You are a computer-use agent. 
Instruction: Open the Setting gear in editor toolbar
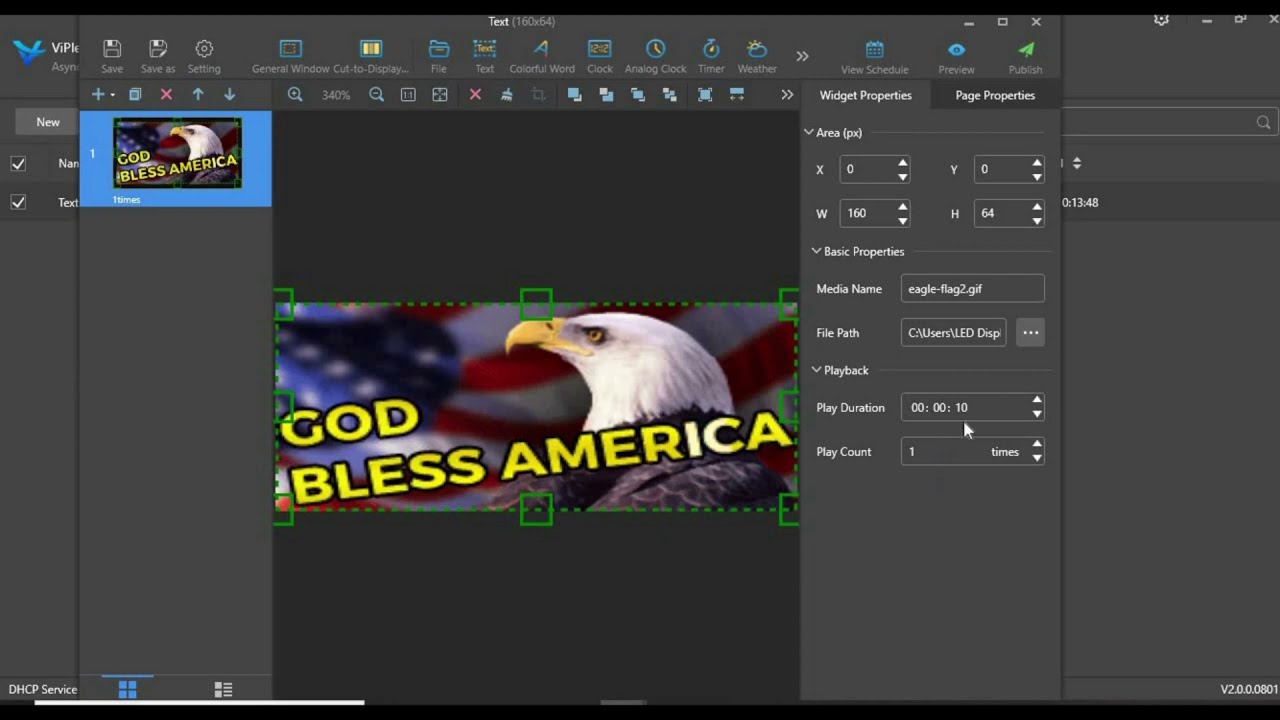[x=204, y=56]
